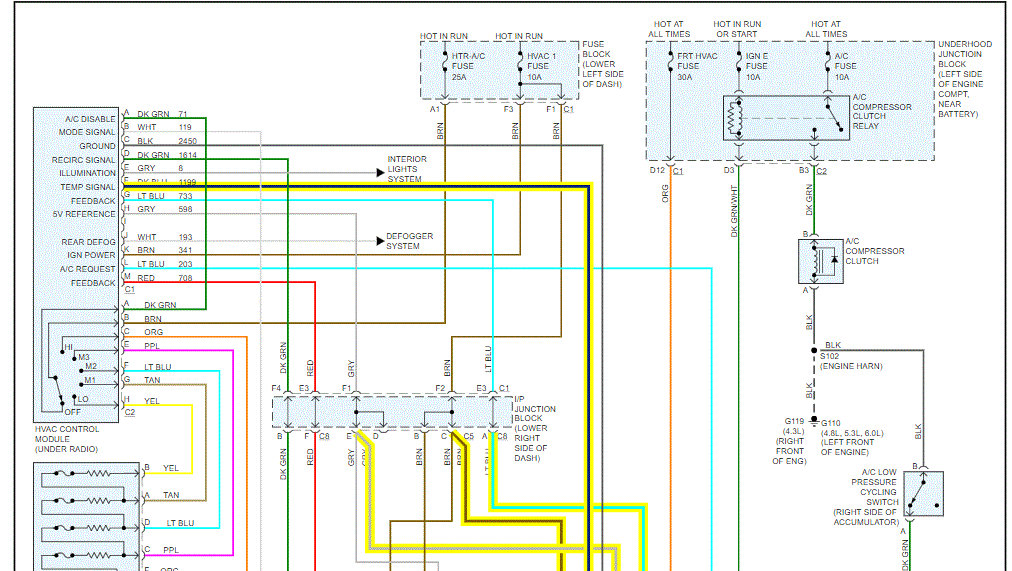
Task: Click the A/C compressor clutch coil symbol
Action: (820, 261)
